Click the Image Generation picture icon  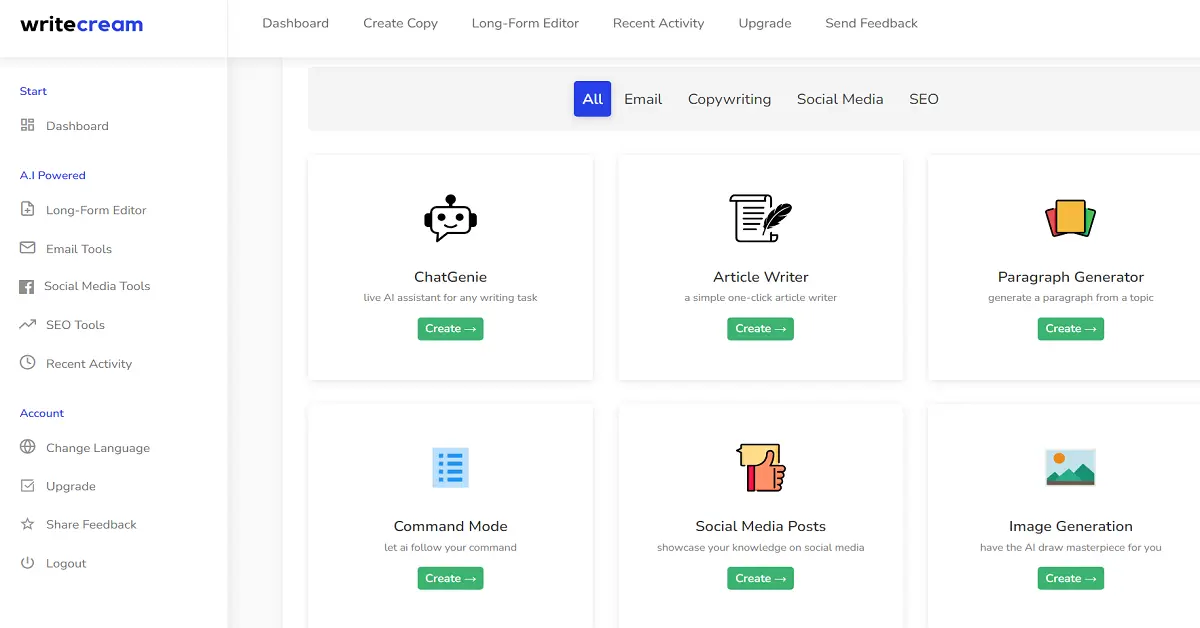[1070, 467]
